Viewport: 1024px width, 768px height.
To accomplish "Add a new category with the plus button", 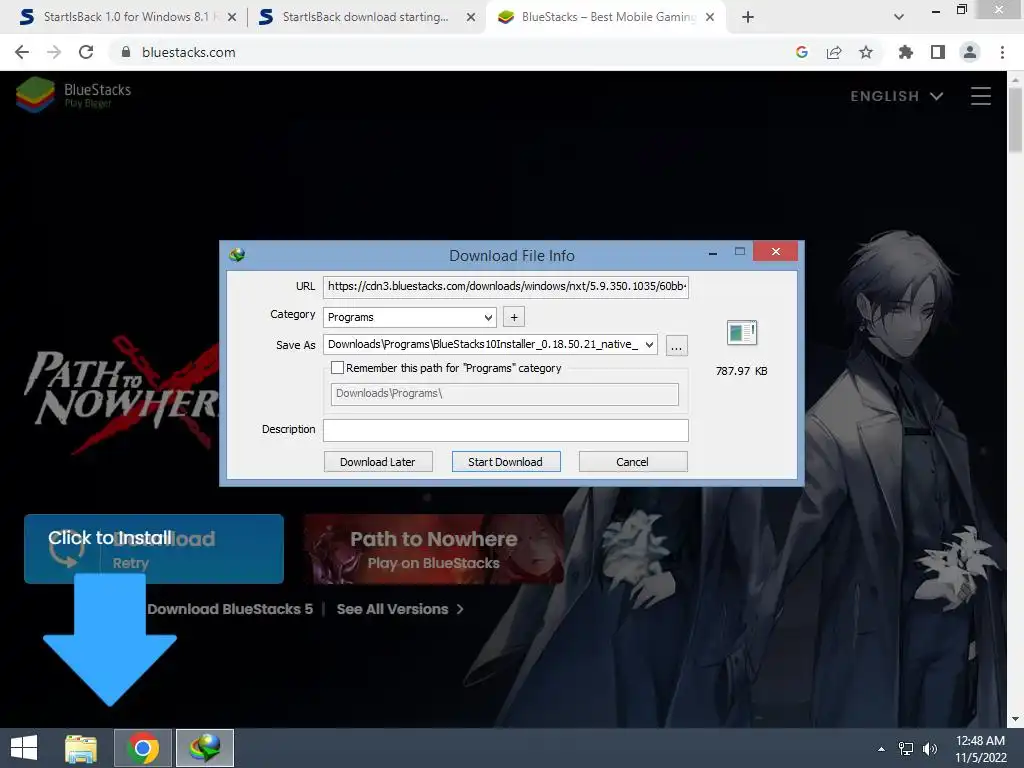I will click(514, 317).
